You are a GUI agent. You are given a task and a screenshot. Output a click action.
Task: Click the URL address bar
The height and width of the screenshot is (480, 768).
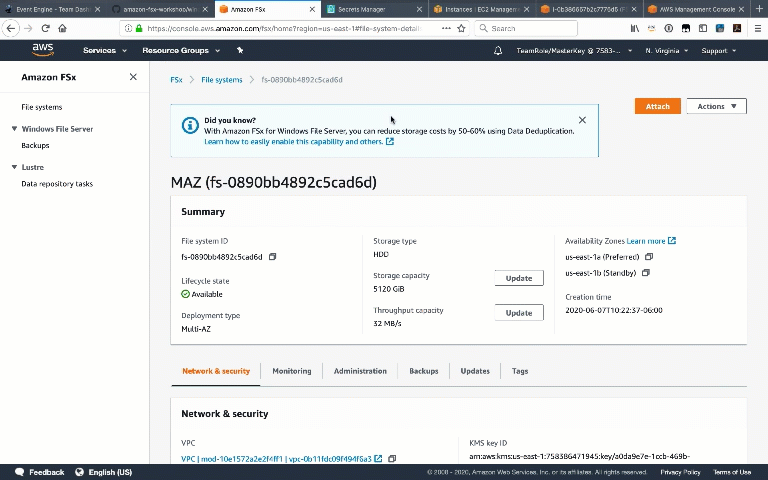coord(284,28)
